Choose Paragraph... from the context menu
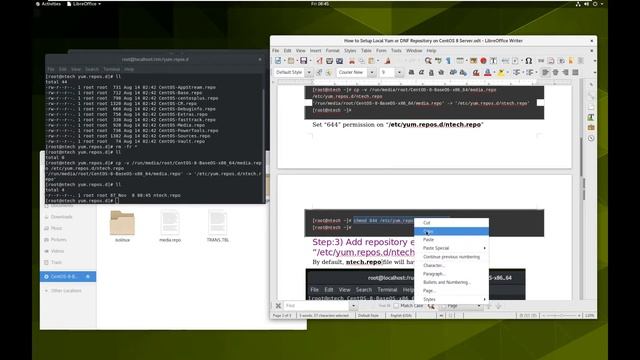The image size is (640, 360). pyautogui.click(x=451, y=274)
